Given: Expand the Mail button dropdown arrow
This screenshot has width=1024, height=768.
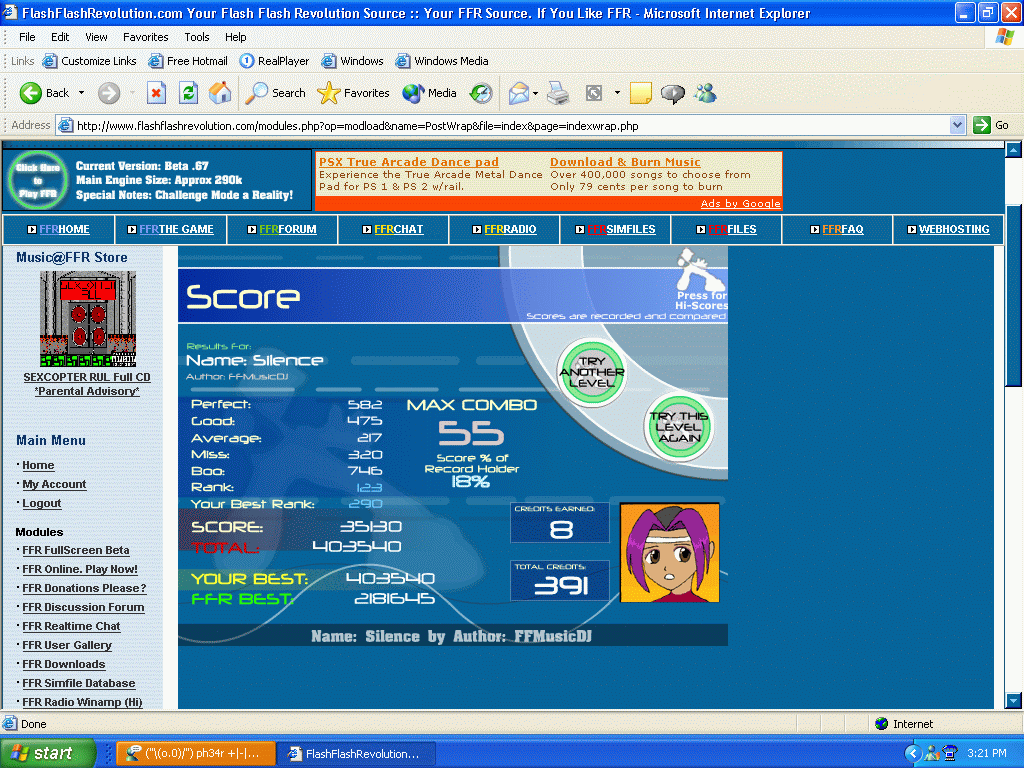Looking at the screenshot, I should 536,93.
